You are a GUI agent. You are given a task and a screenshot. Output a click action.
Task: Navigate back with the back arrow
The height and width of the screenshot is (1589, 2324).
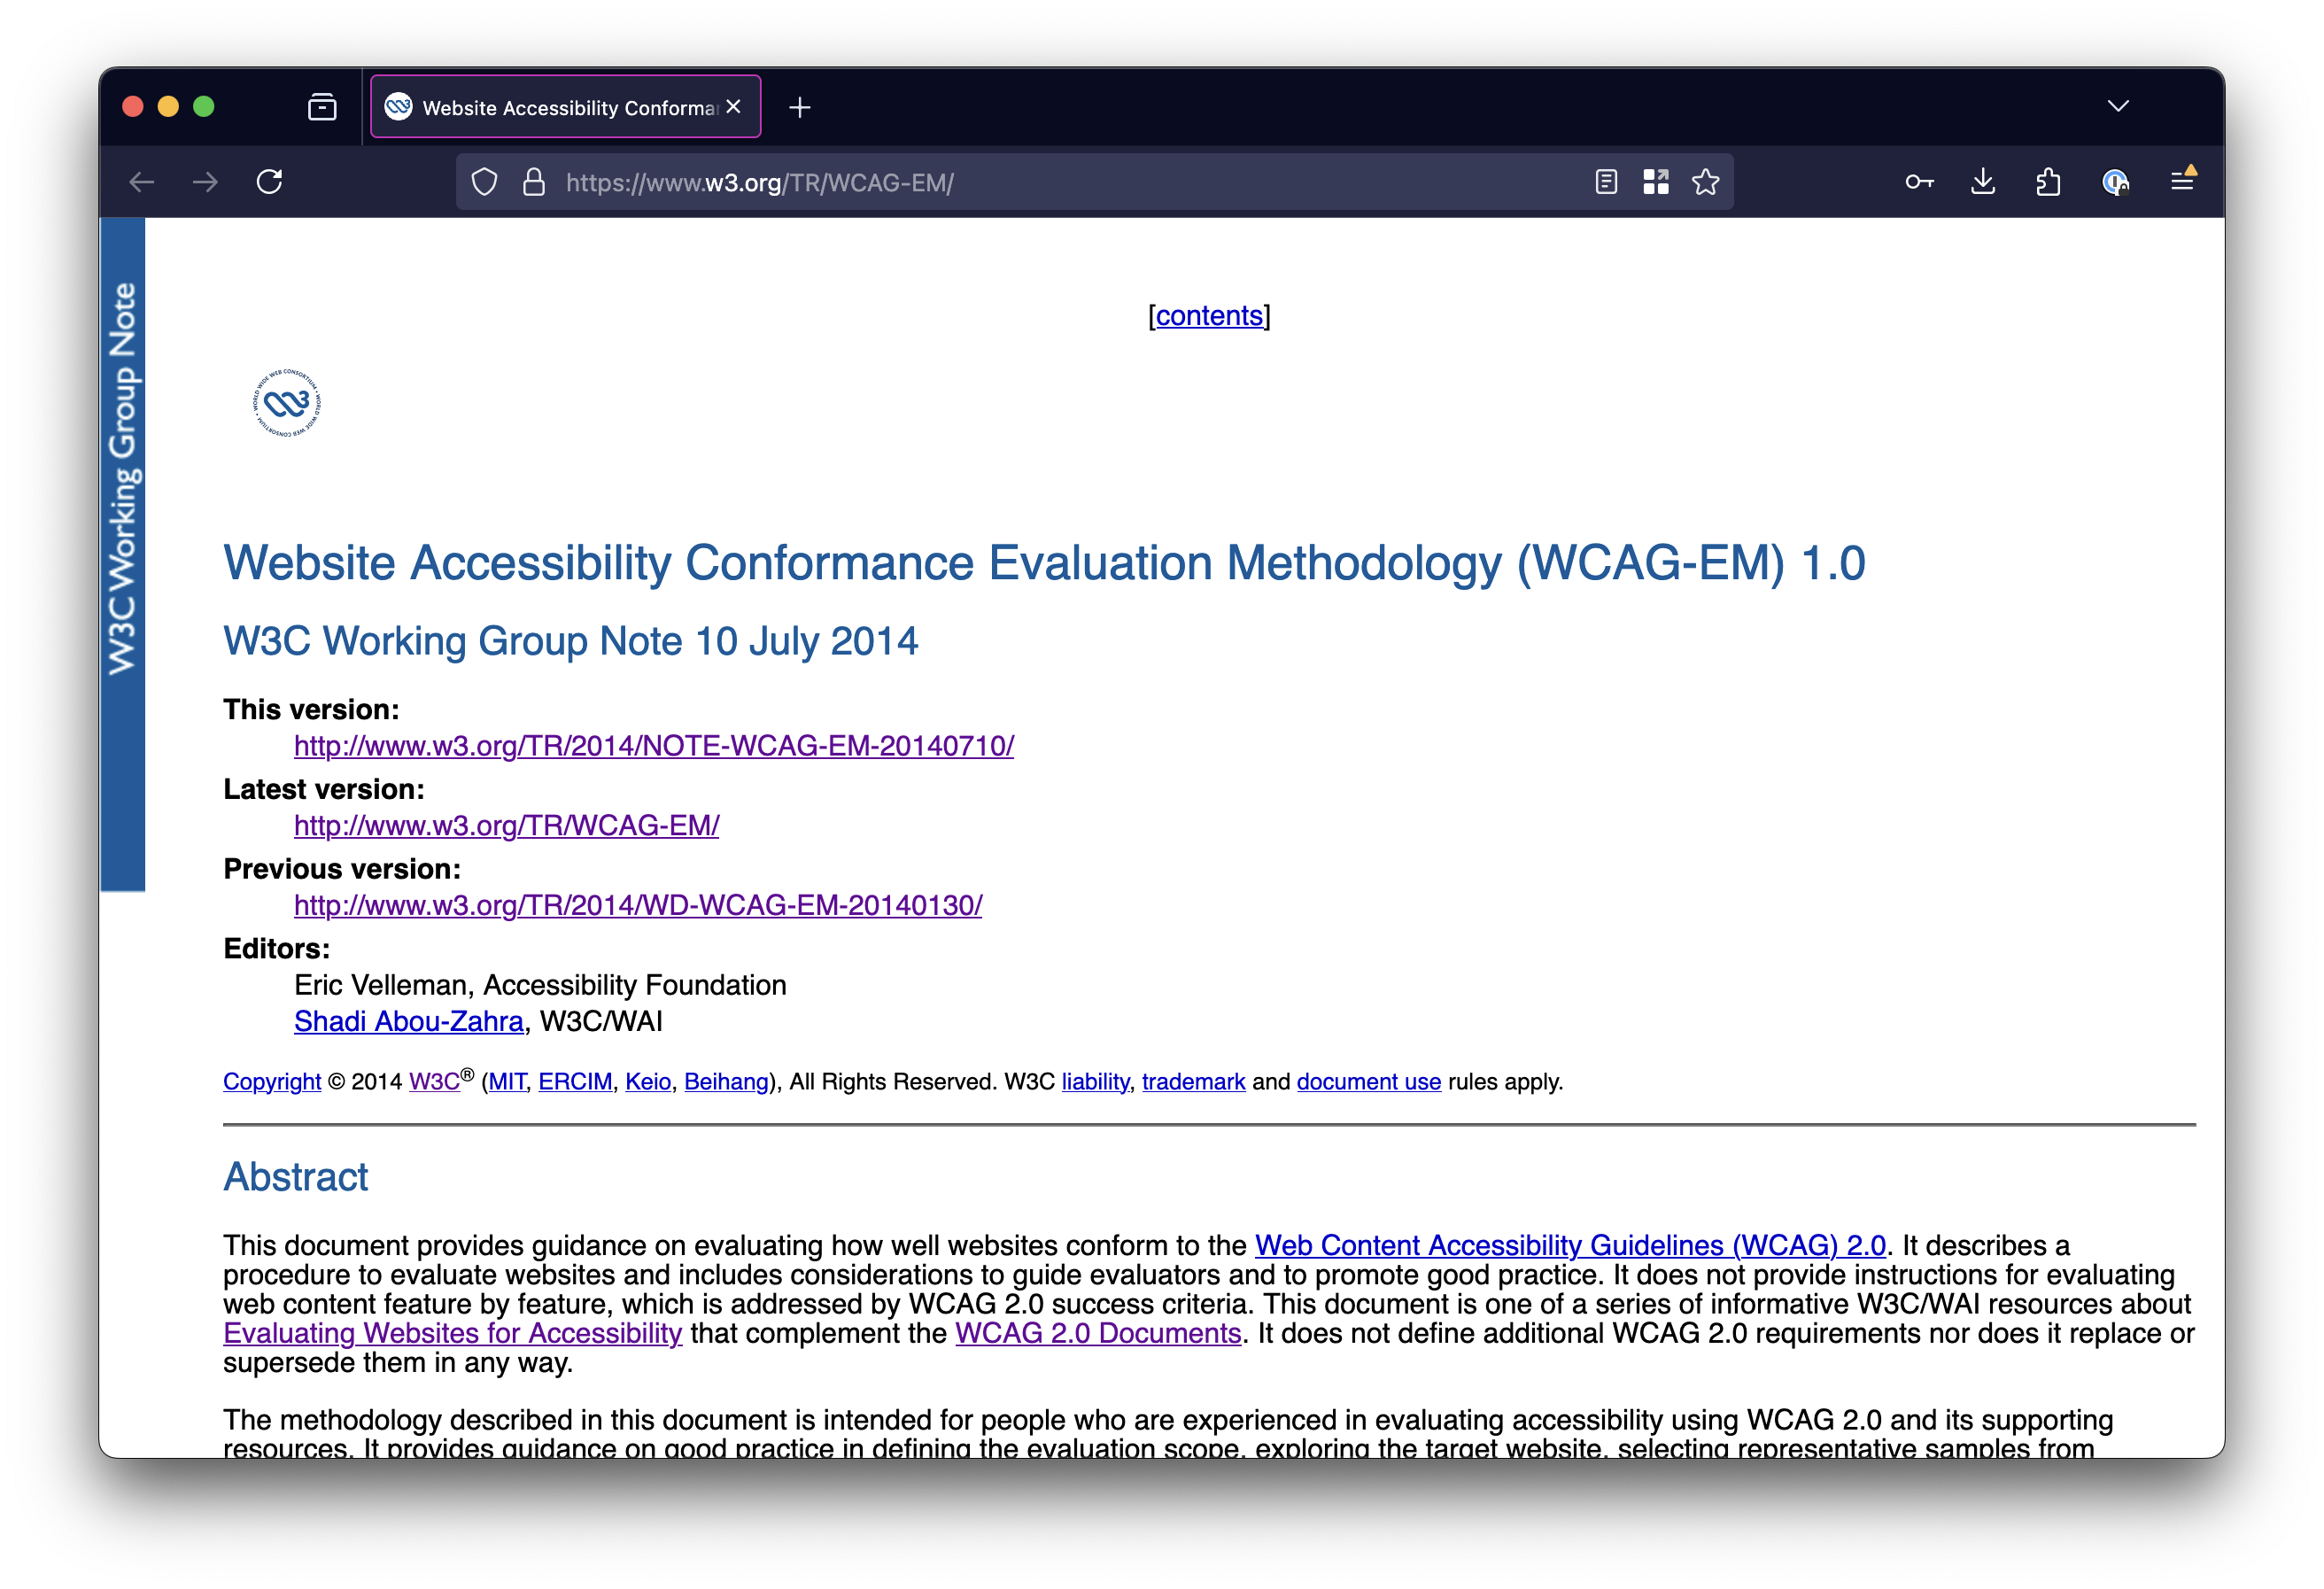141,181
